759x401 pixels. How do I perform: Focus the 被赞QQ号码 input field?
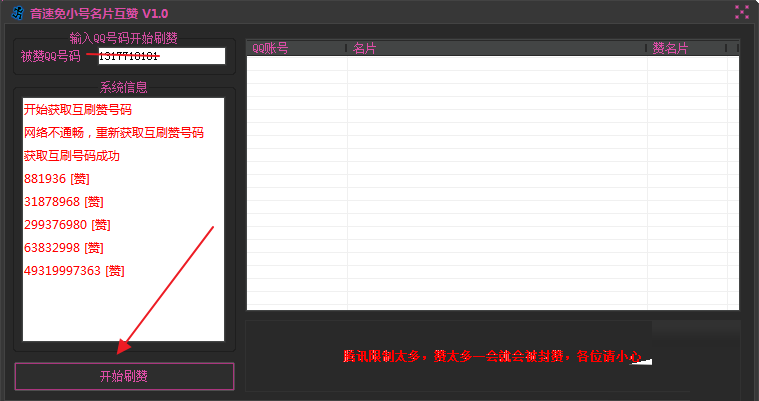162,56
